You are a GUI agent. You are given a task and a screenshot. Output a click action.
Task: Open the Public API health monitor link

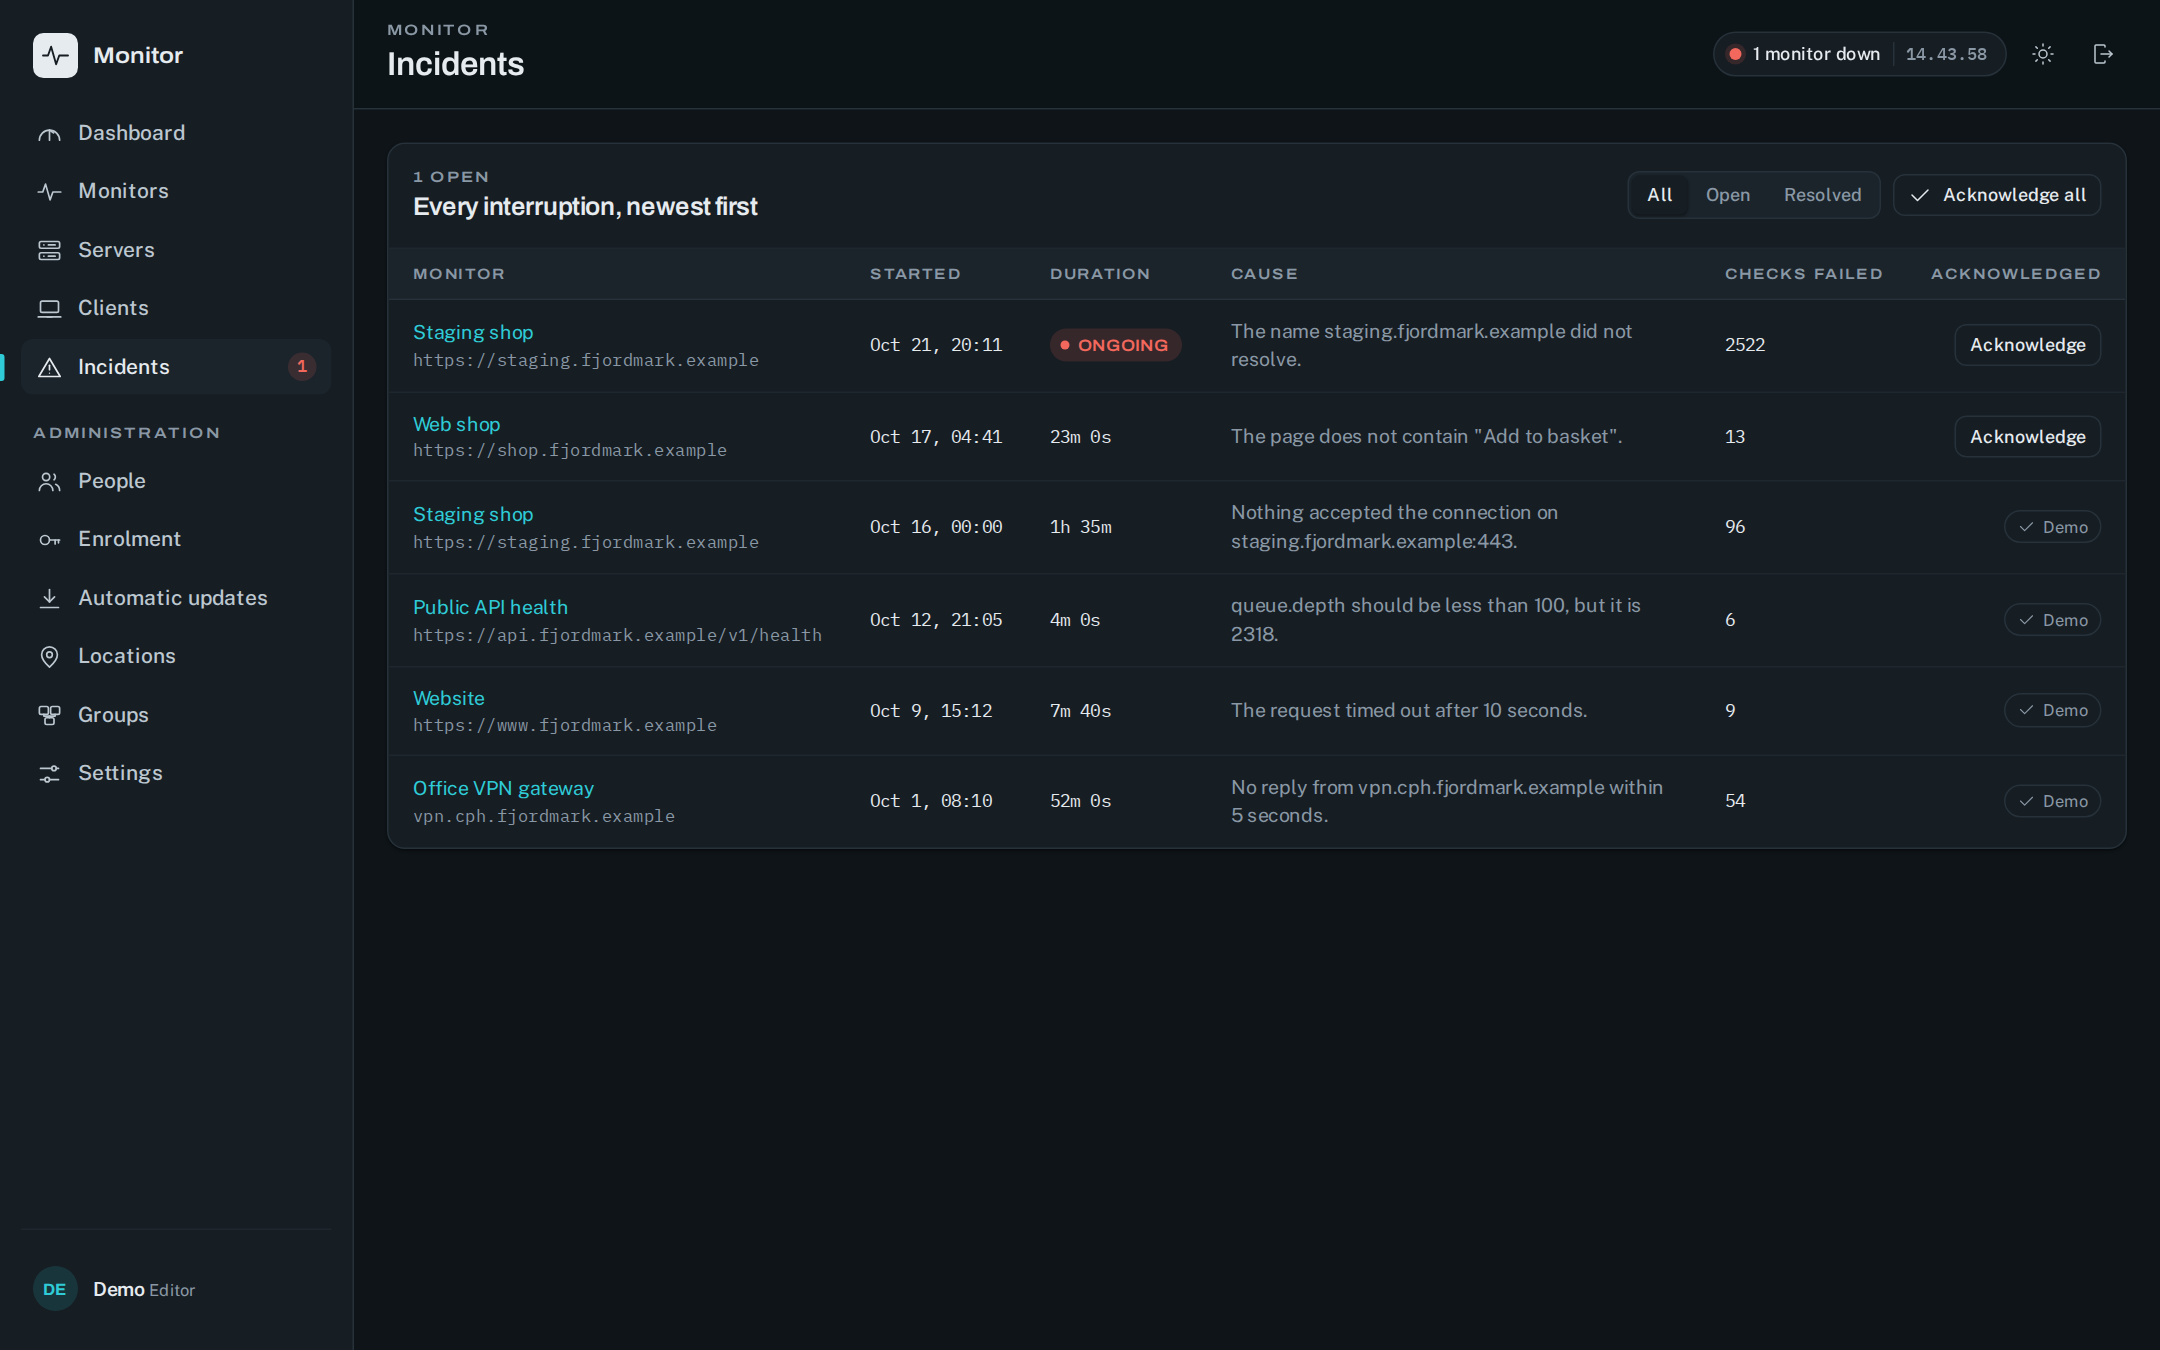click(490, 607)
